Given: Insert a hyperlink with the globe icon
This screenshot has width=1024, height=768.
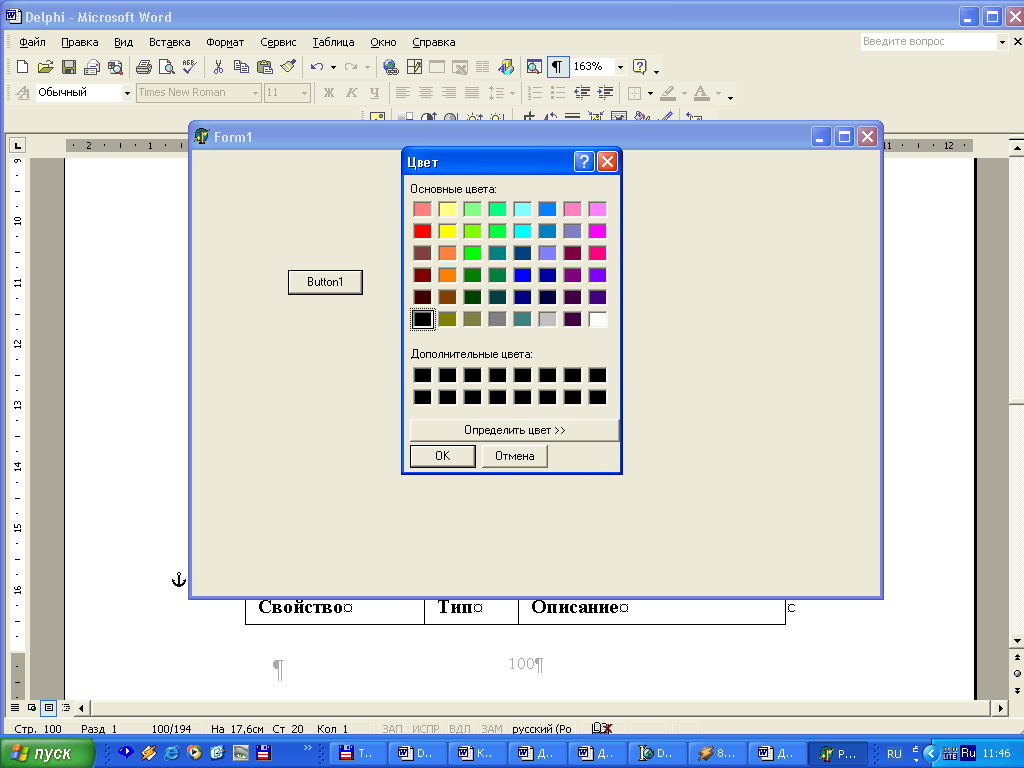Looking at the screenshot, I should coord(391,67).
